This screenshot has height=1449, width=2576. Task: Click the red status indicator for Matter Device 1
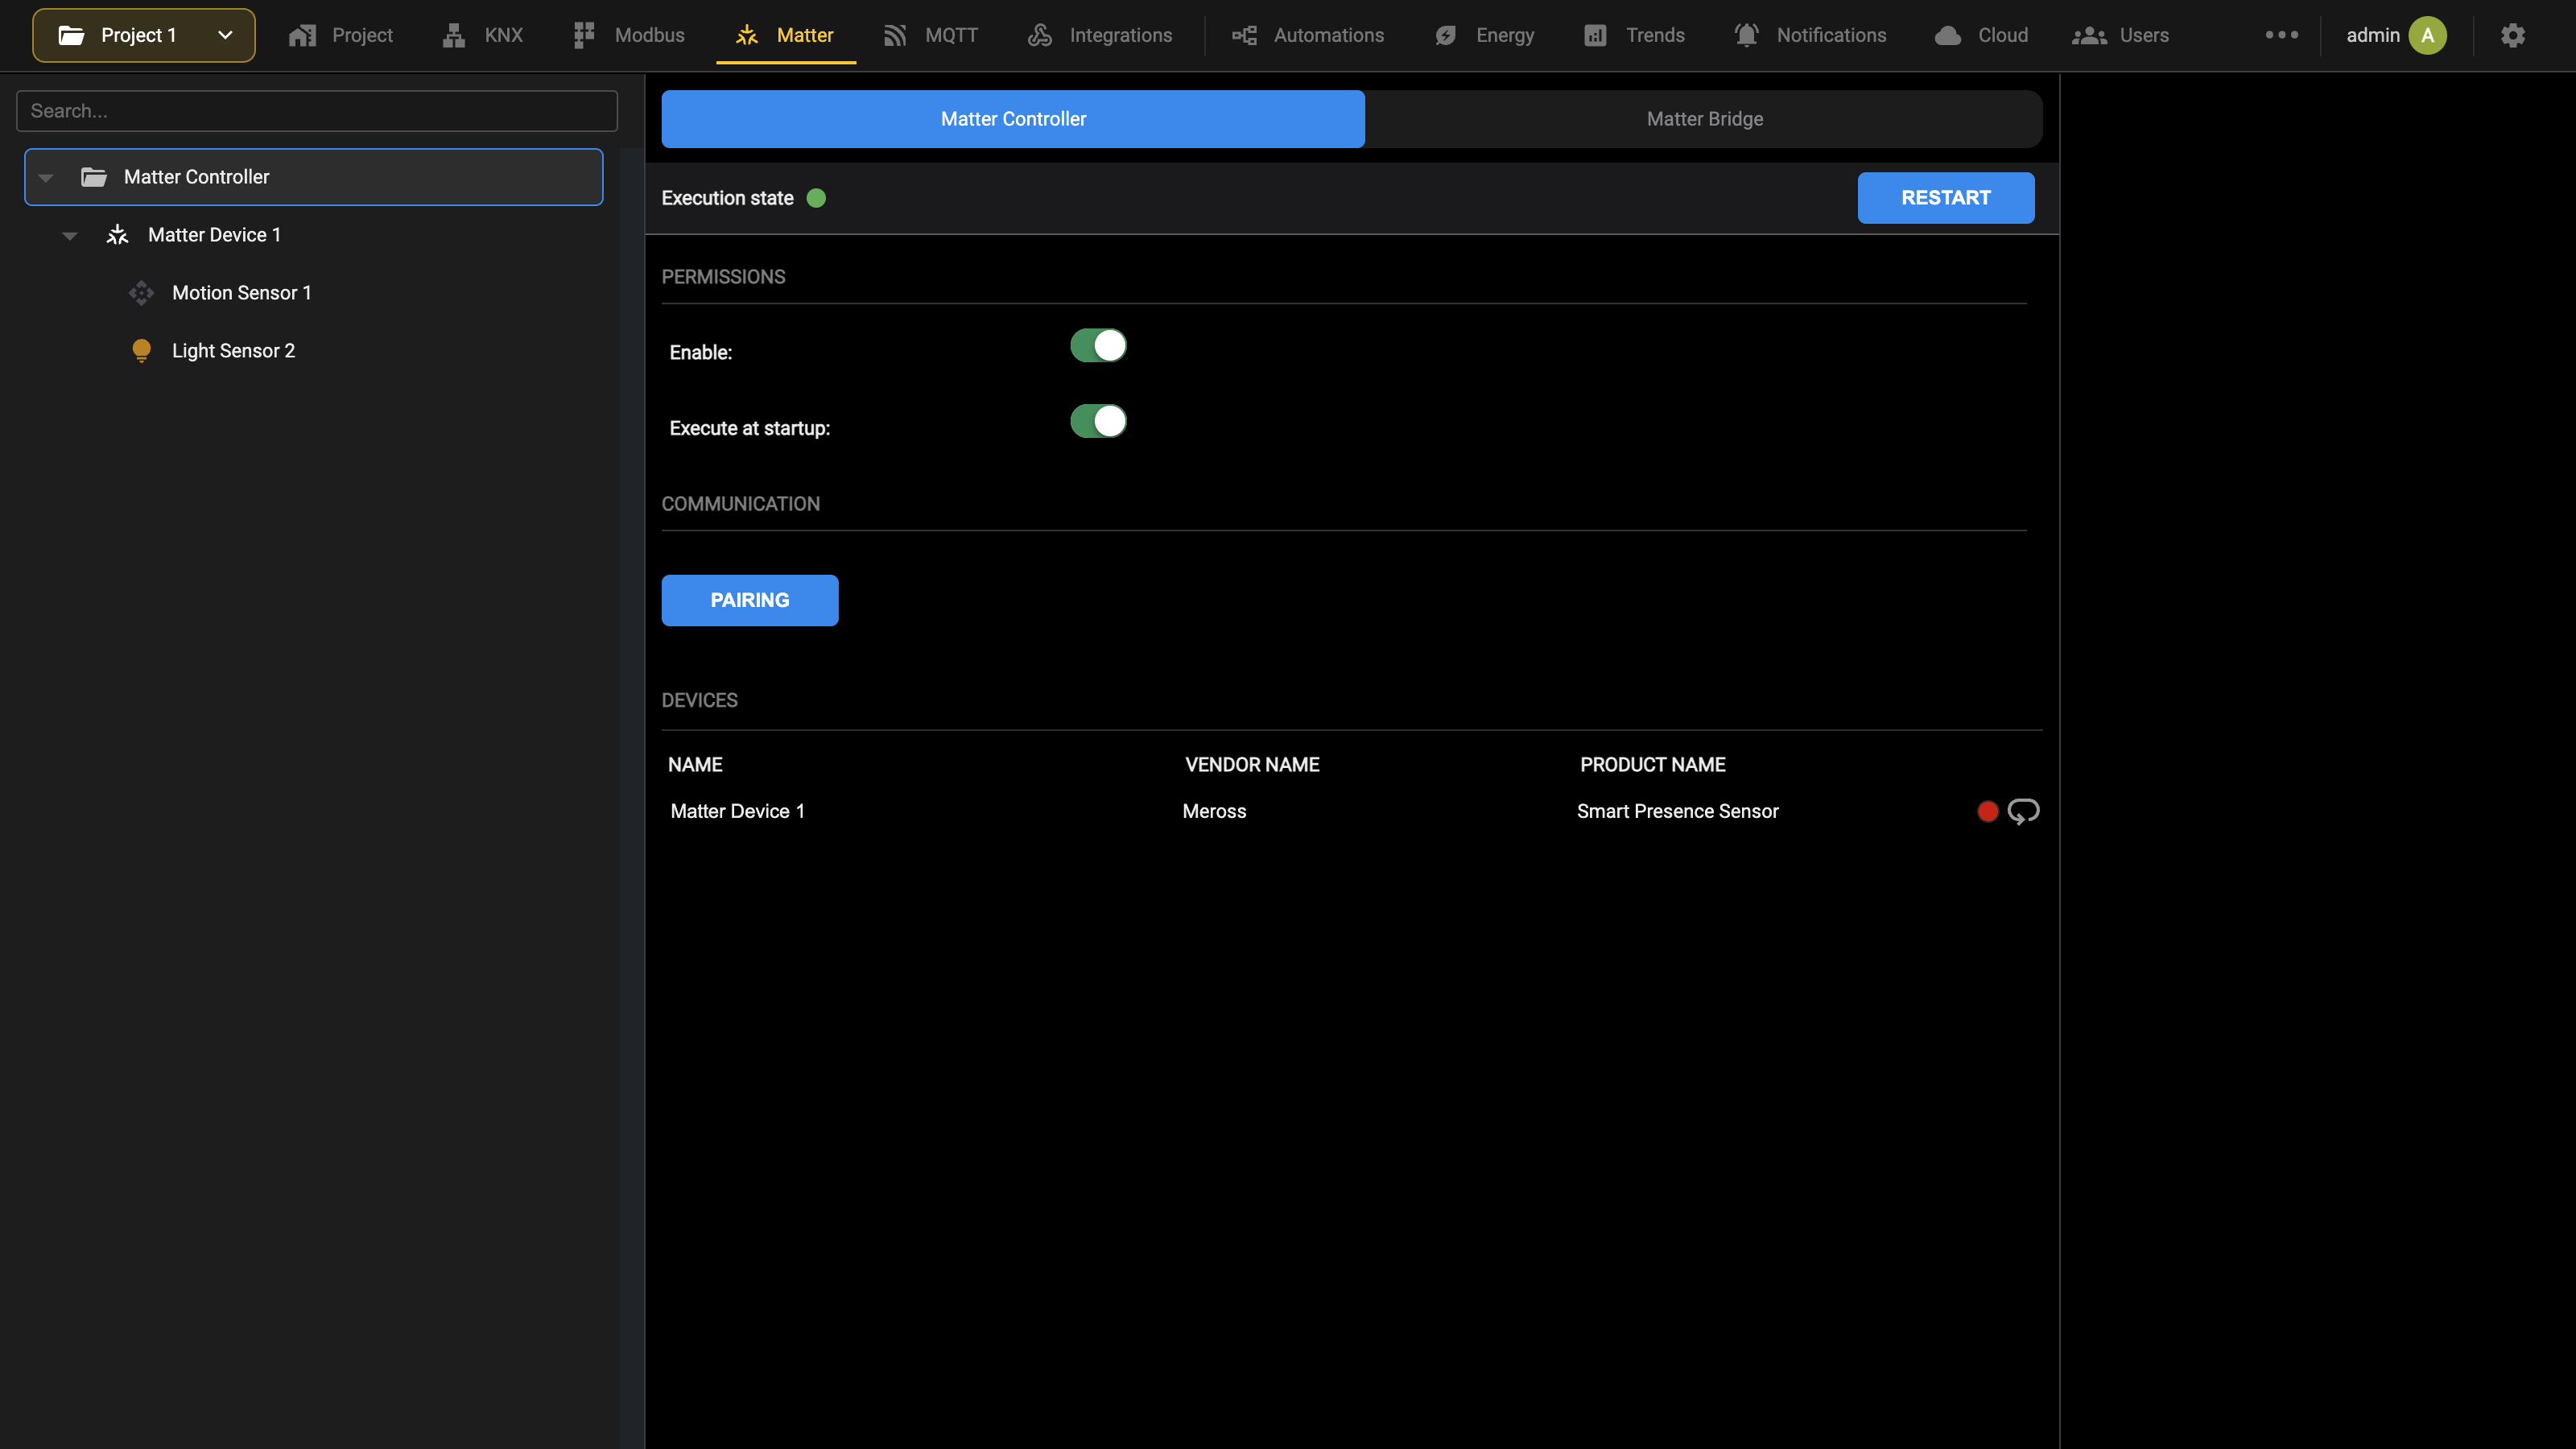pyautogui.click(x=1987, y=811)
